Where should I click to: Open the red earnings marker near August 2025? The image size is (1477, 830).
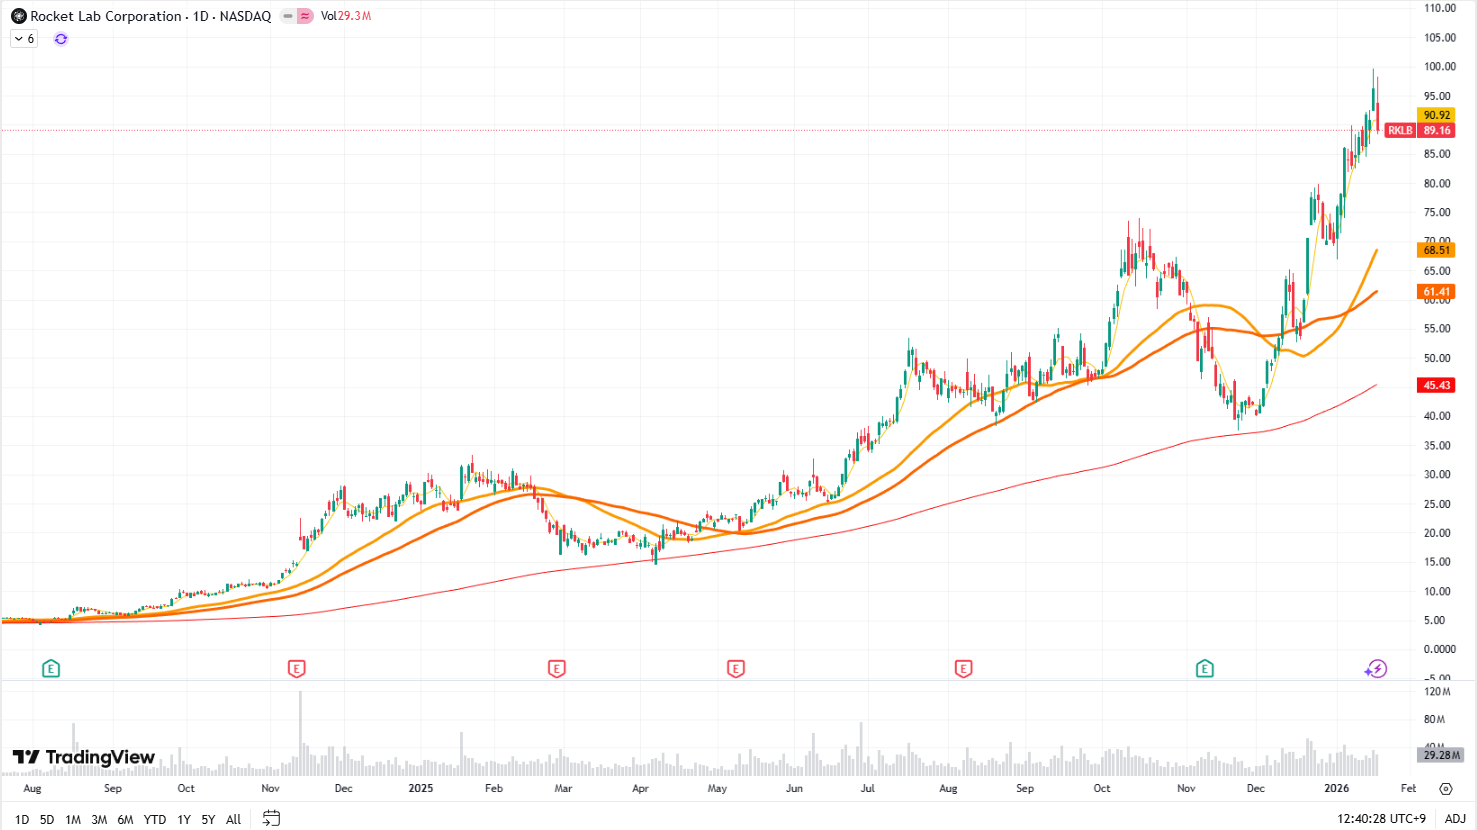(964, 668)
